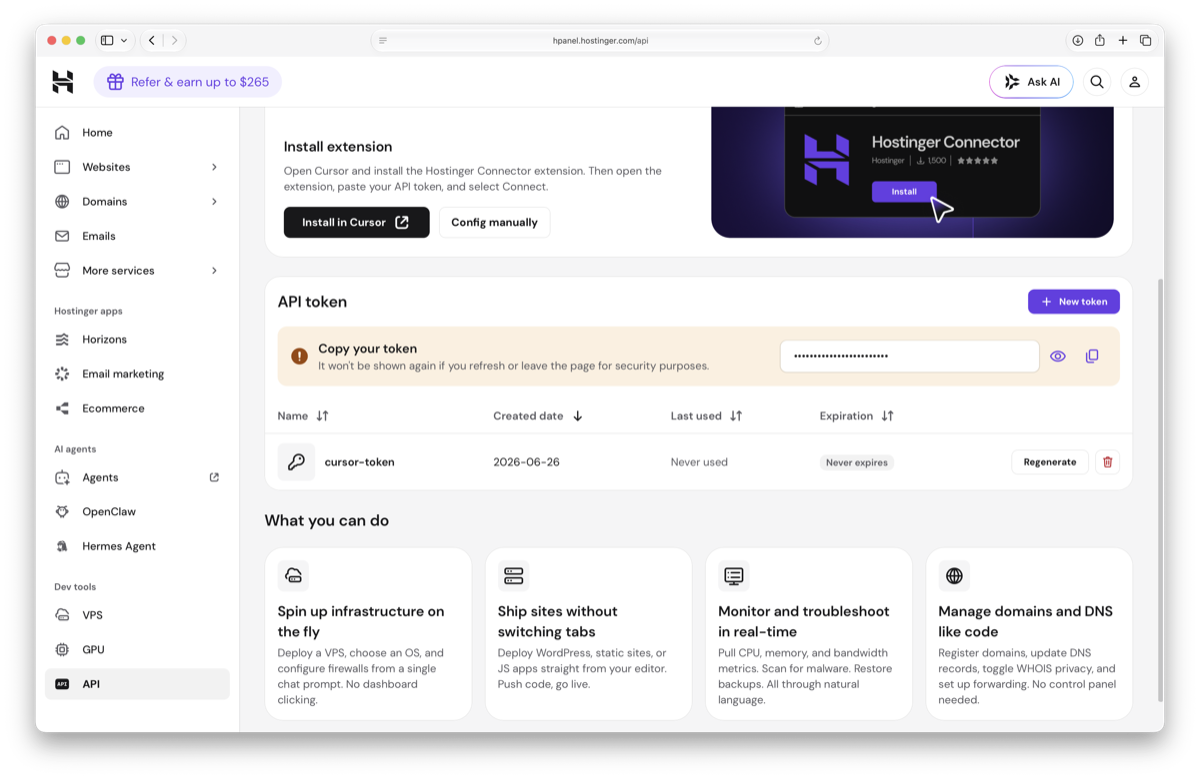The width and height of the screenshot is (1200, 779).
Task: Select Horizons in the sidebar menu
Action: [x=137, y=339]
